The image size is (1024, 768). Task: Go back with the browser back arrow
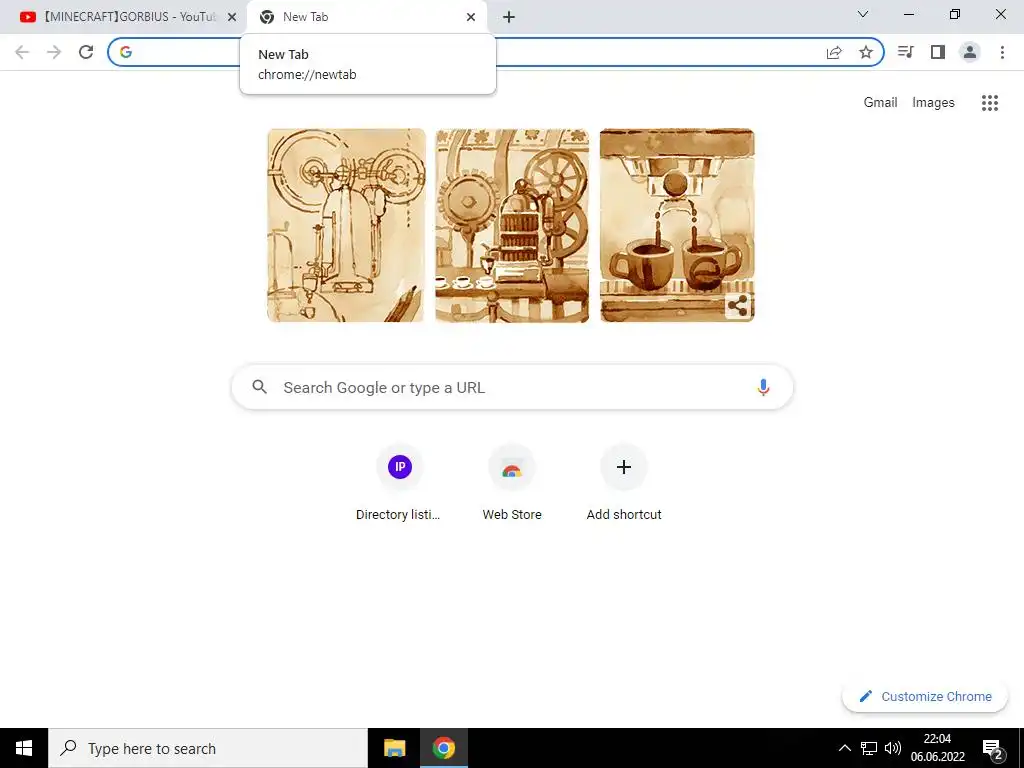[22, 52]
